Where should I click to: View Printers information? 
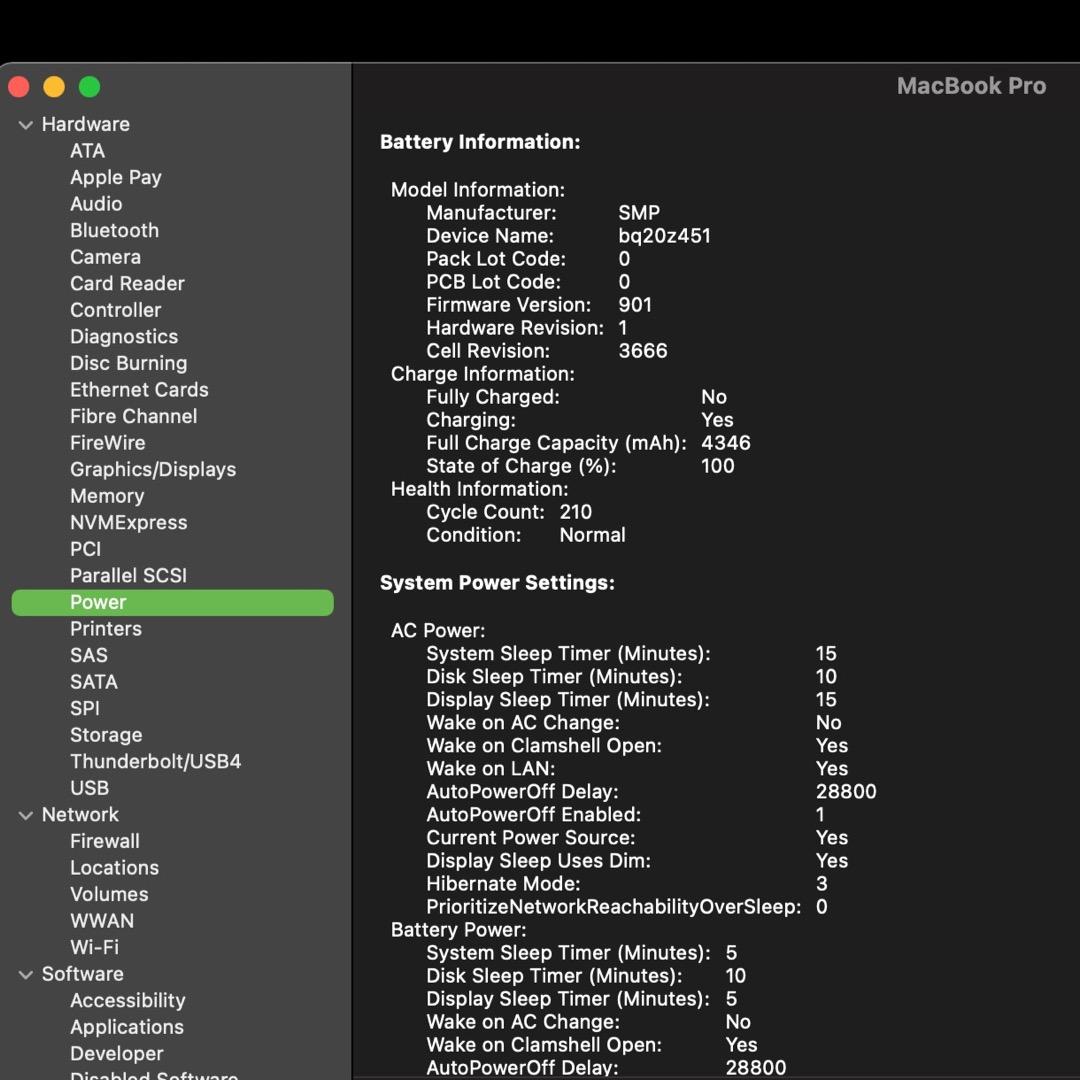[x=106, y=628]
